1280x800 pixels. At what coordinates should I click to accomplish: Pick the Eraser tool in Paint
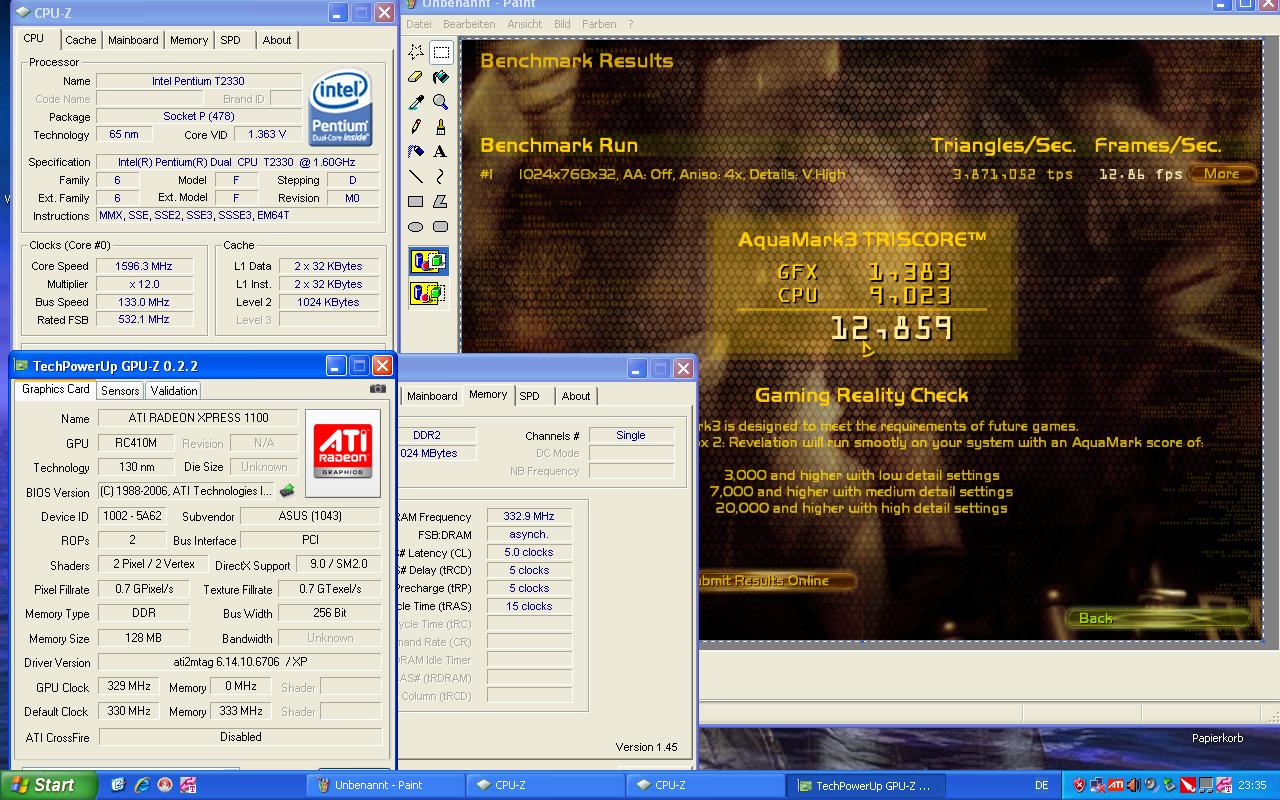point(416,77)
